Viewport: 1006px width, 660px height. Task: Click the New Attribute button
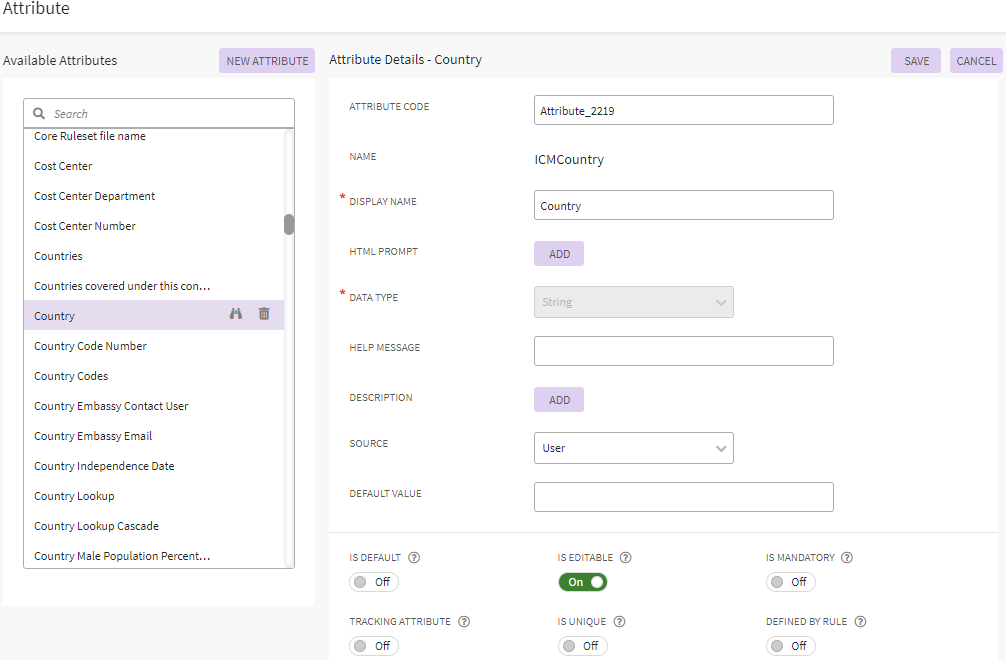(x=267, y=61)
